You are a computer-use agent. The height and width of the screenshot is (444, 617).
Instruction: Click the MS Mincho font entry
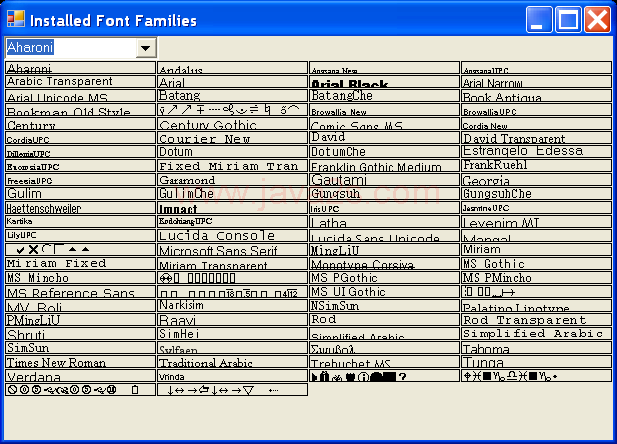pos(80,278)
